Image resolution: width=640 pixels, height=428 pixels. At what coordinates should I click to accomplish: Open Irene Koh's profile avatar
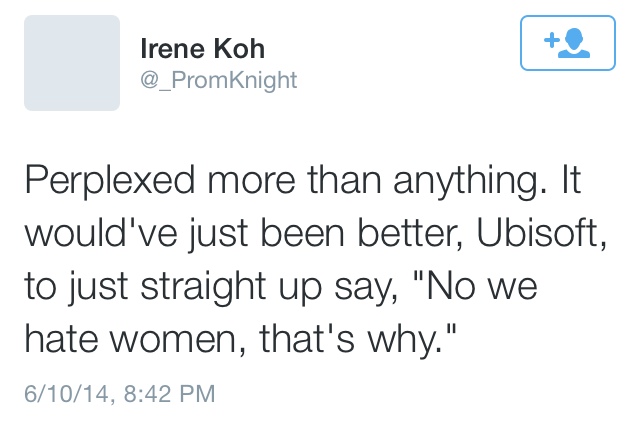(x=72, y=63)
